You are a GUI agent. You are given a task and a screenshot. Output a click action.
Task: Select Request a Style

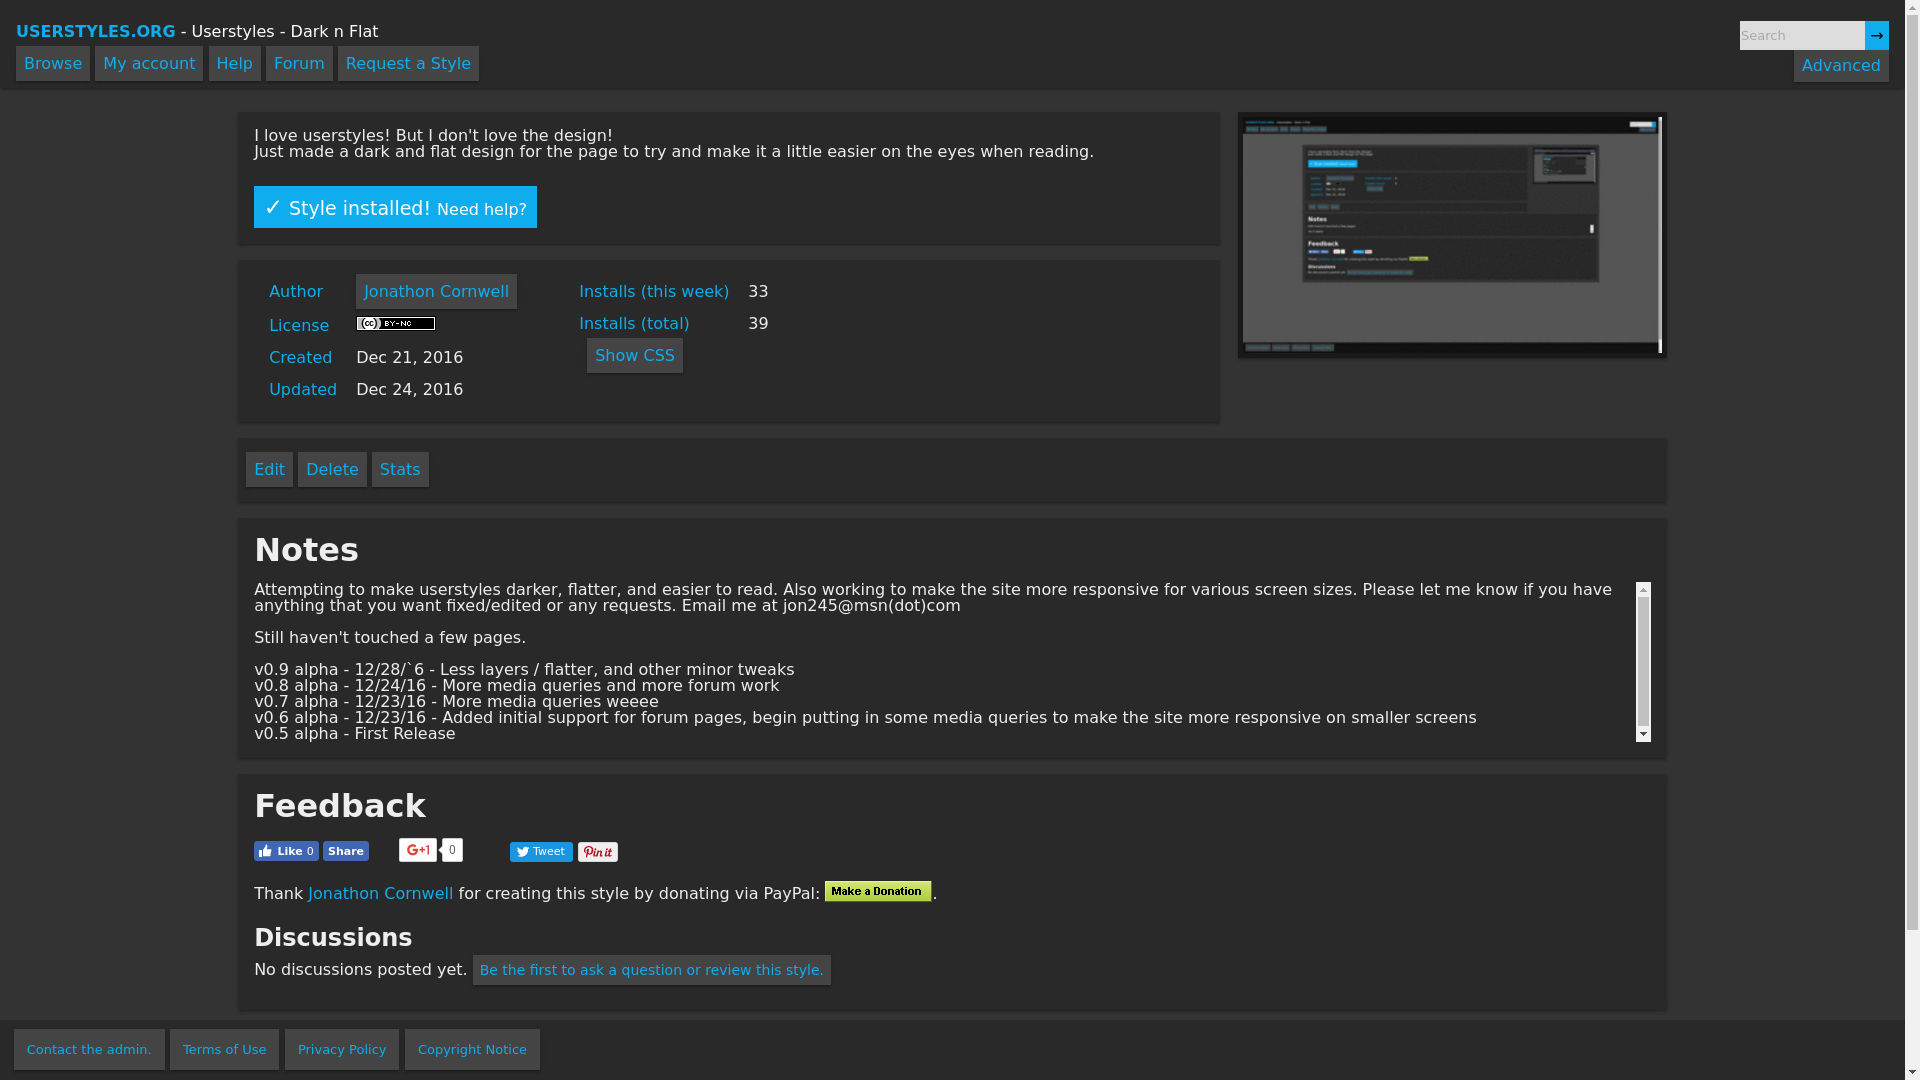(x=408, y=63)
